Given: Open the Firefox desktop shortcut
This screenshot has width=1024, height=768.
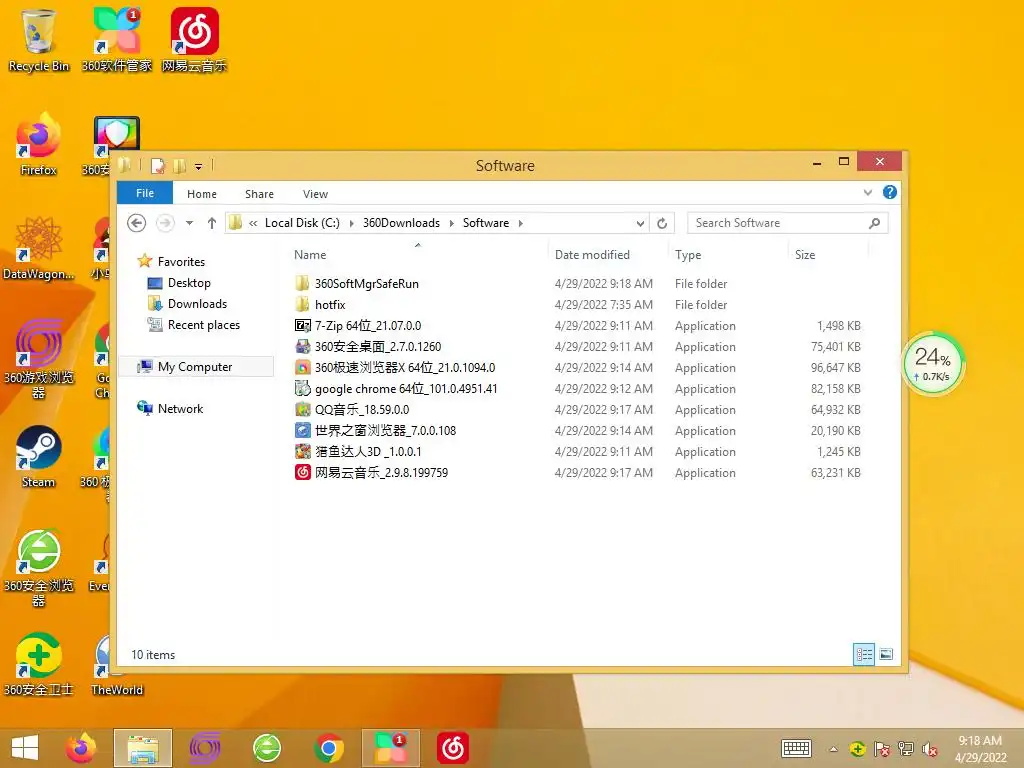Looking at the screenshot, I should click(x=39, y=144).
